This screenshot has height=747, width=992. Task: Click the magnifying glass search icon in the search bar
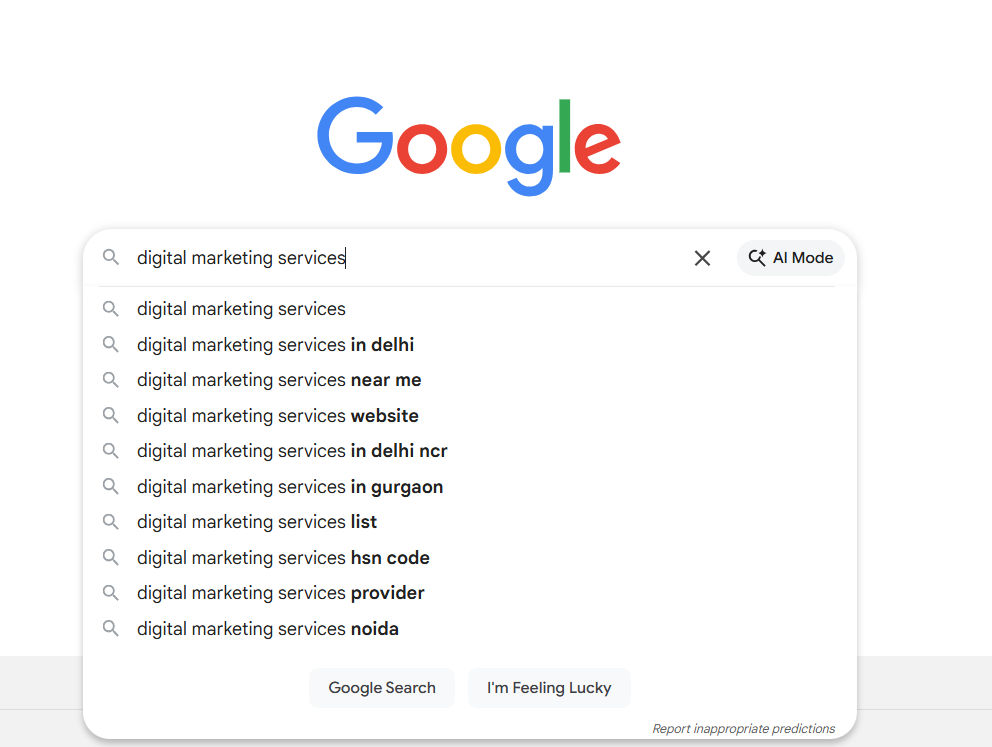point(111,257)
